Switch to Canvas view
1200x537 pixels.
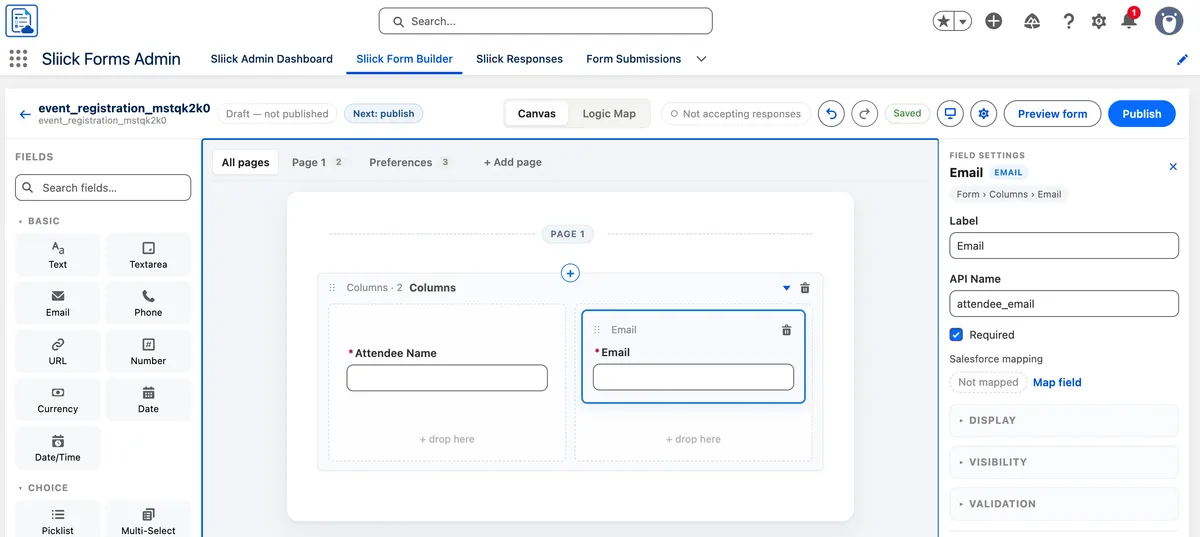[537, 114]
